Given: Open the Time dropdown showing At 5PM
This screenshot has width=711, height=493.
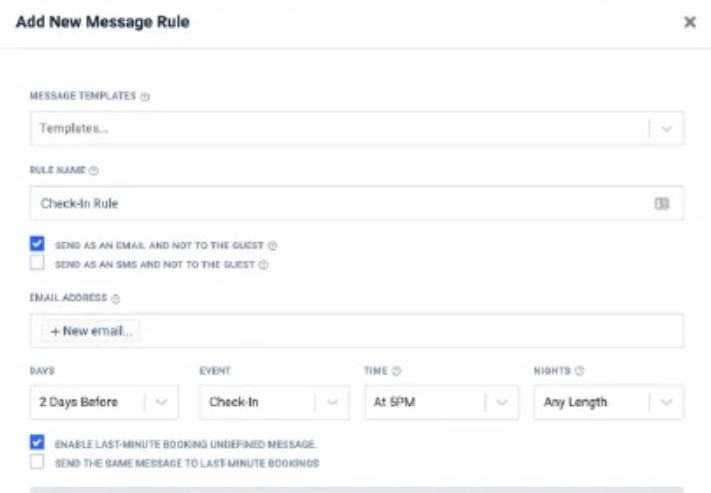Looking at the screenshot, I should (442, 402).
